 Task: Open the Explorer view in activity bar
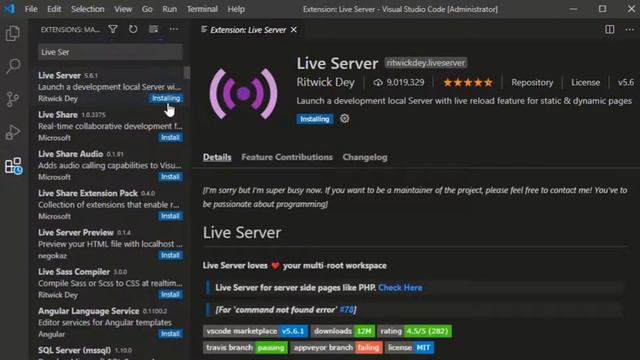tap(13, 33)
